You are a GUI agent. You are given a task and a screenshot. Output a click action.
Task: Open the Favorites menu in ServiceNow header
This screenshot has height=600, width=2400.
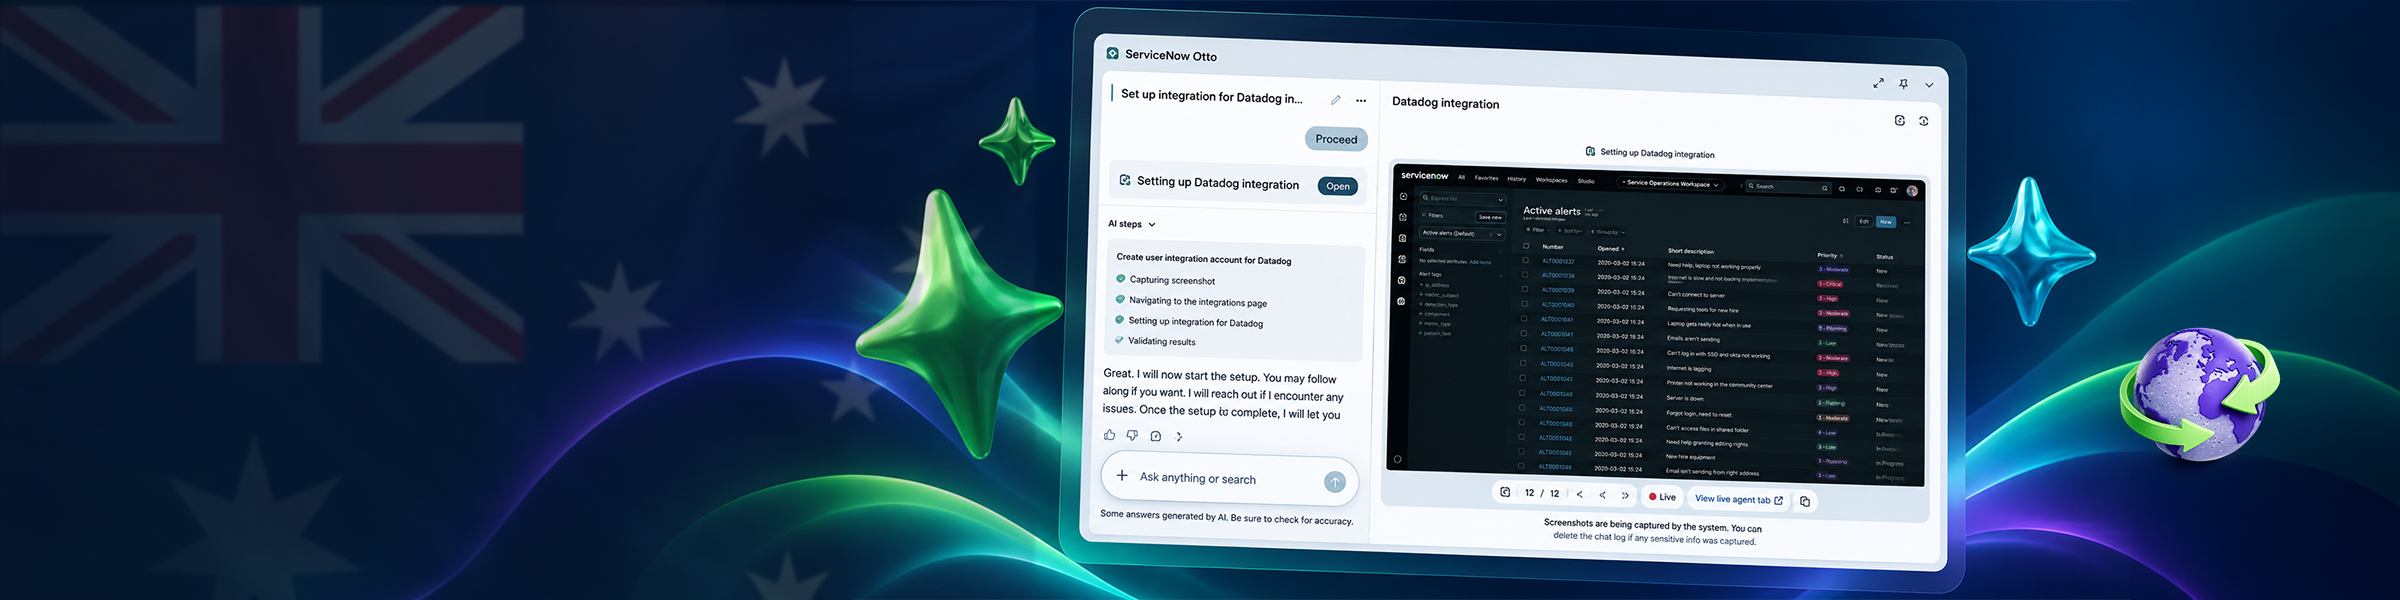pos(1486,178)
